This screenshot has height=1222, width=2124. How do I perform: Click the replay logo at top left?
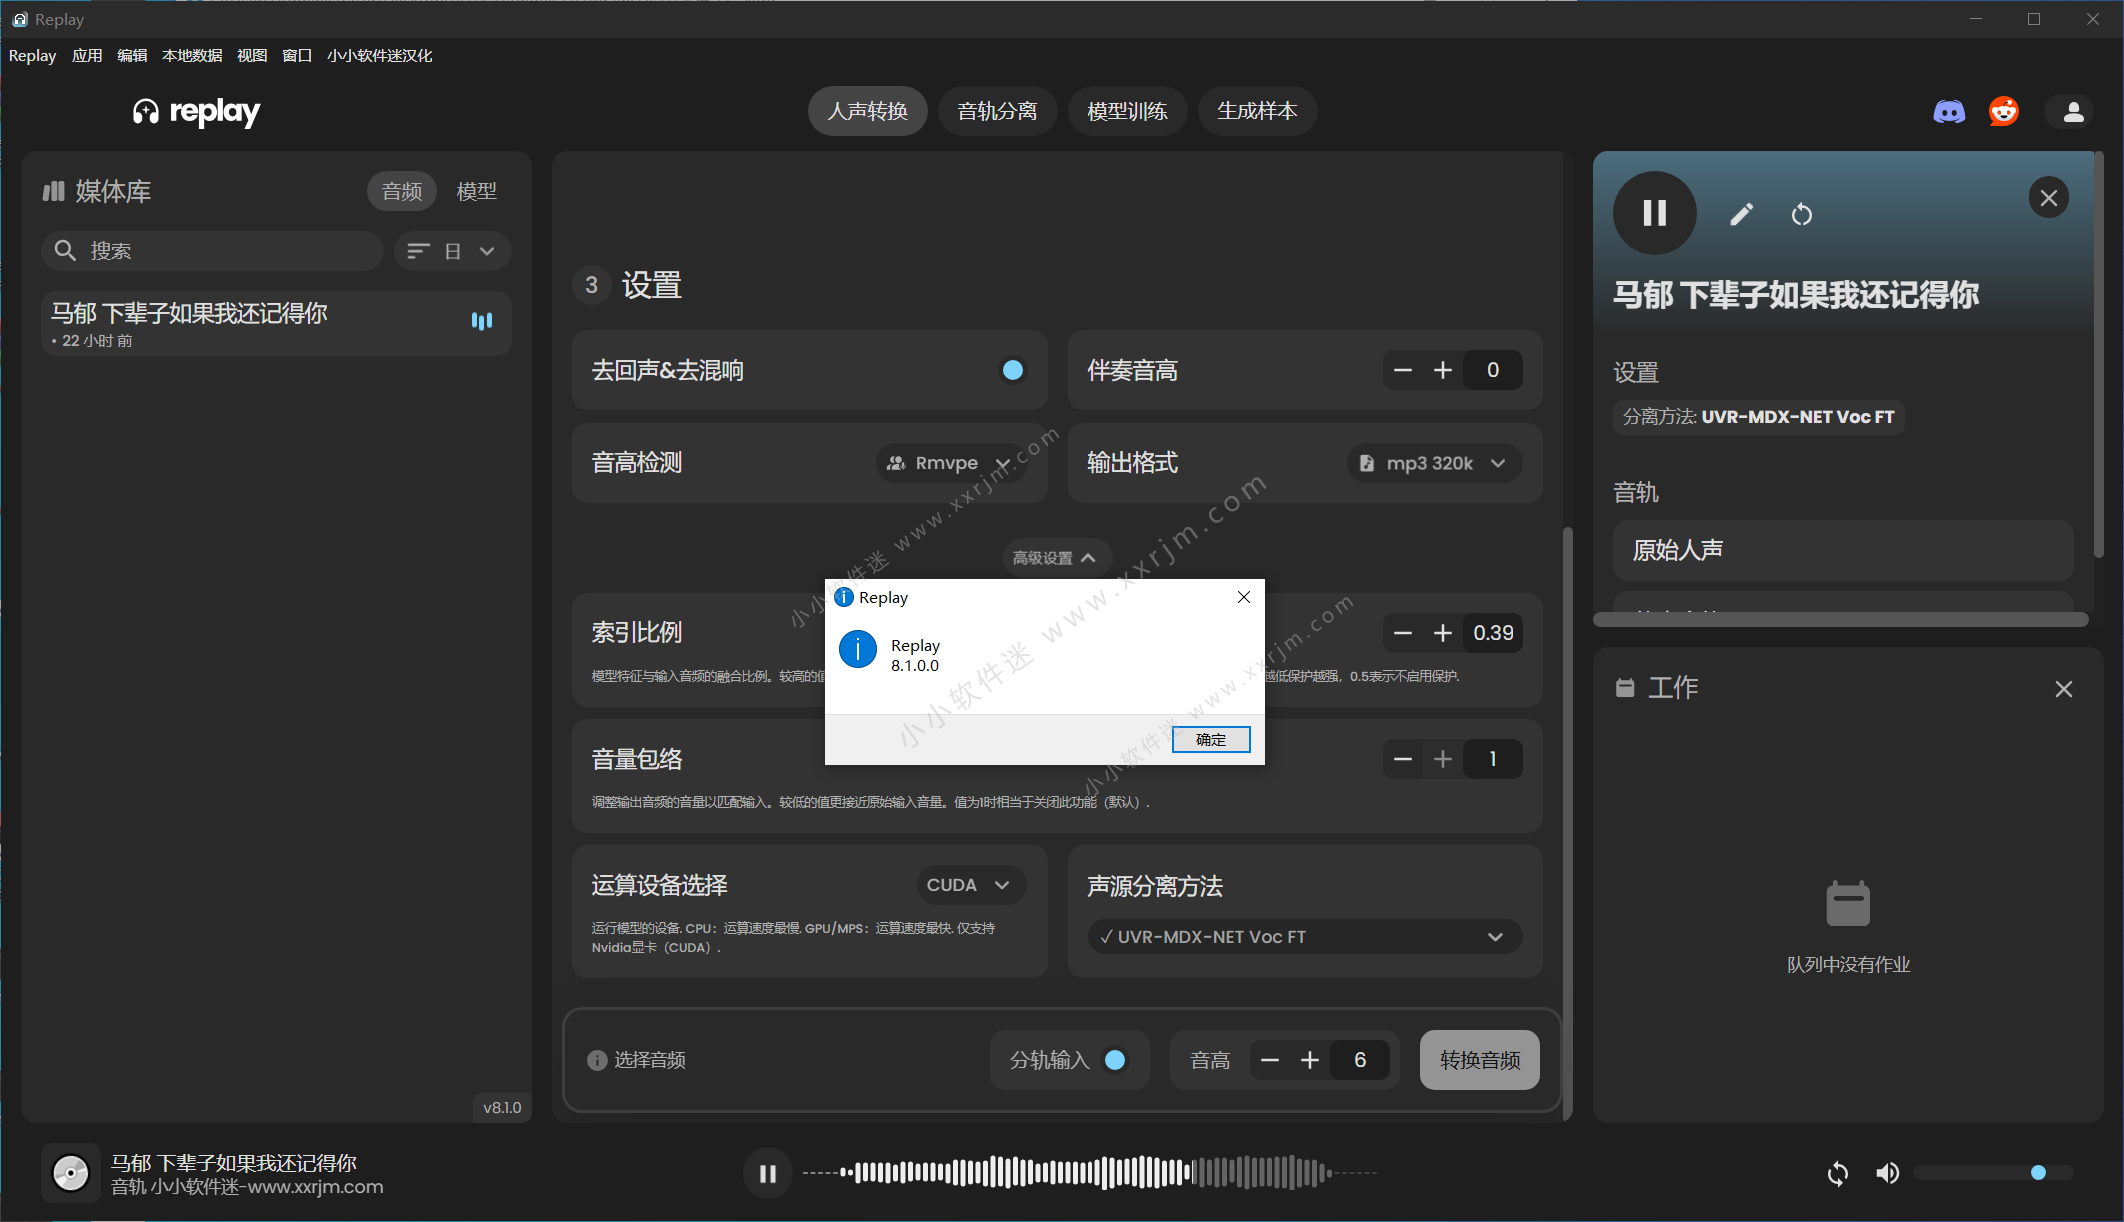click(x=196, y=112)
